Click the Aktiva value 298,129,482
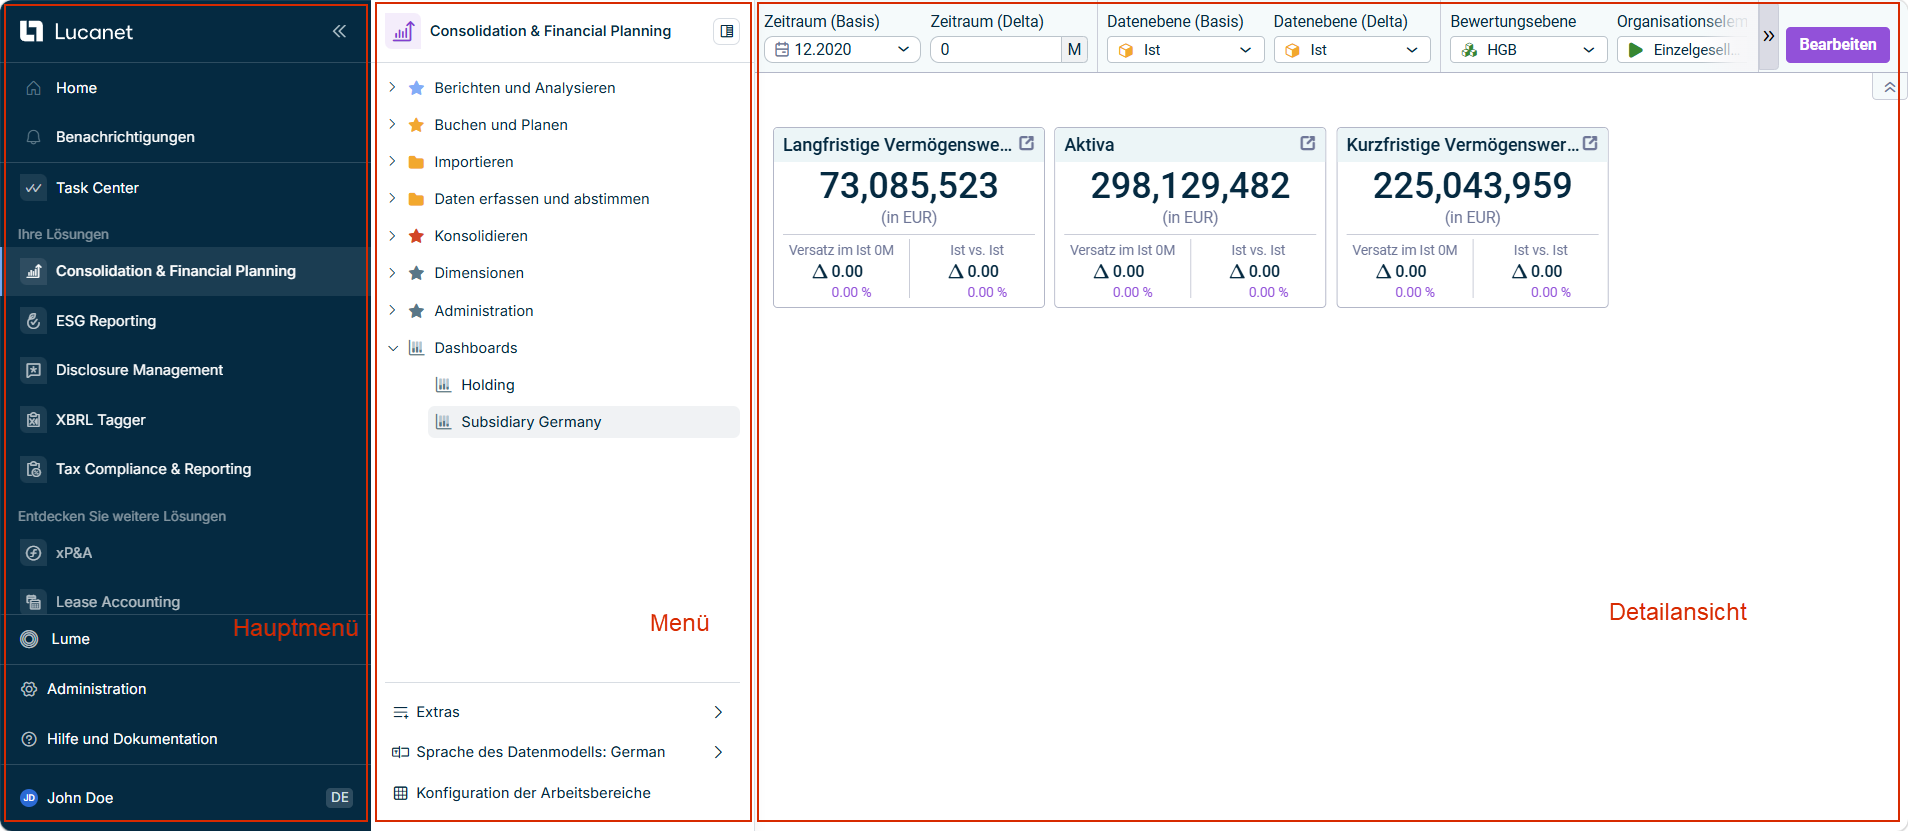 tap(1190, 185)
